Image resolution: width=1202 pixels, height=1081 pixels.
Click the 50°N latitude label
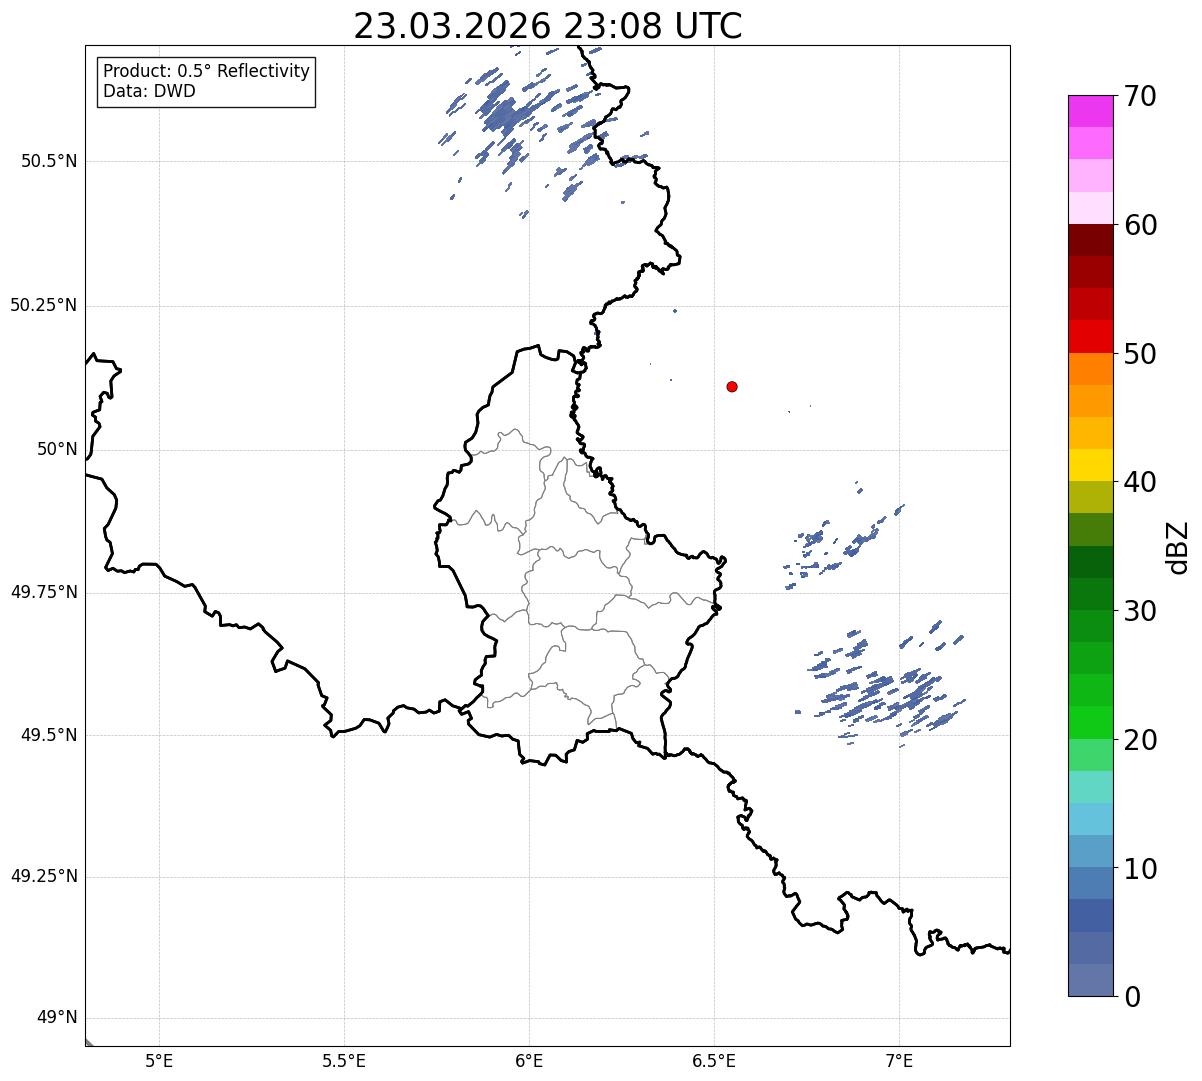click(x=57, y=449)
